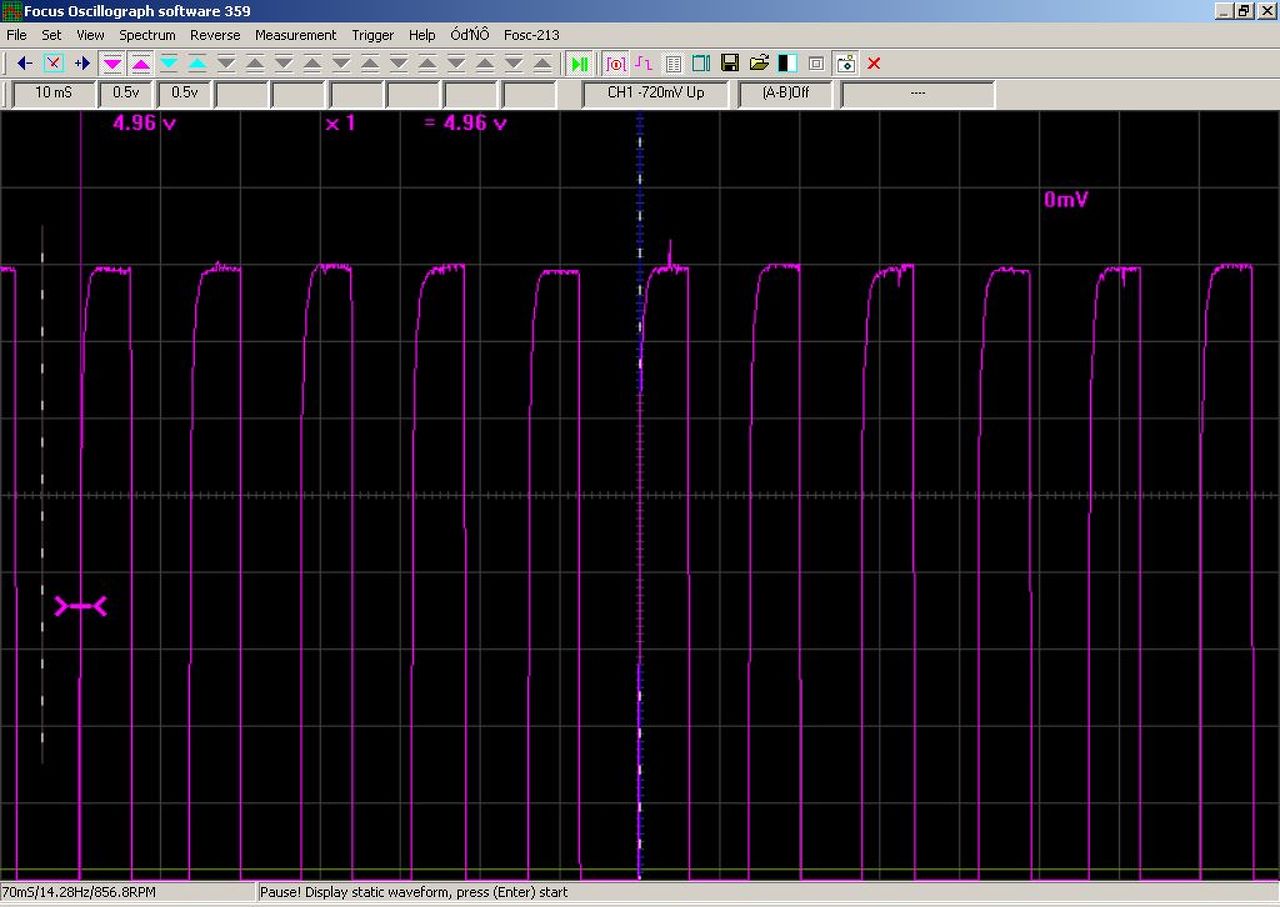Toggle the green play/pause acquisition button
The height and width of the screenshot is (907, 1280).
click(579, 64)
